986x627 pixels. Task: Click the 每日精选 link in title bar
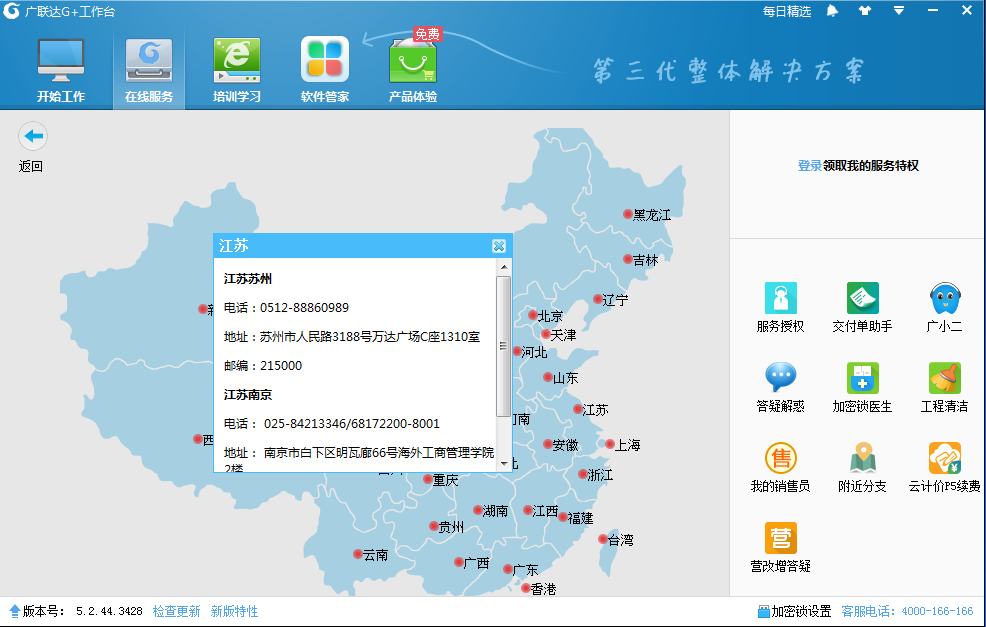[787, 11]
